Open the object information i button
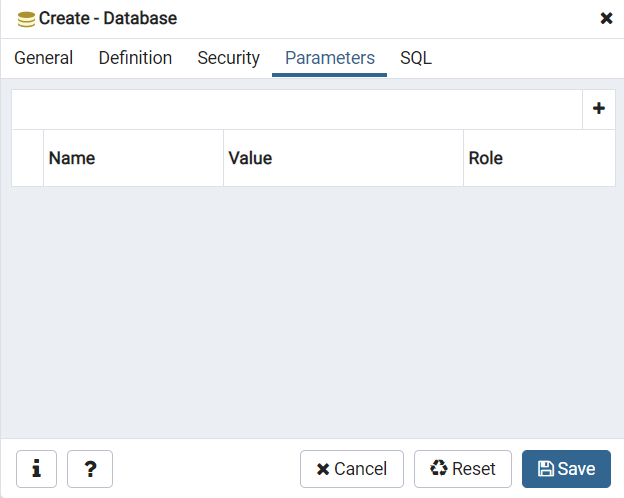The width and height of the screenshot is (624, 498). tap(36, 469)
